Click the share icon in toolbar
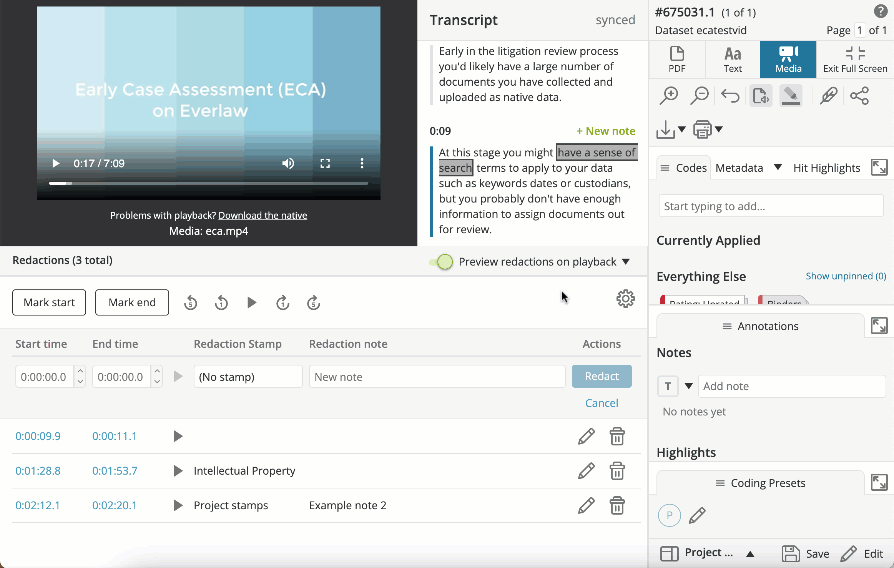Image resolution: width=894 pixels, height=568 pixels. pyautogui.click(x=859, y=96)
